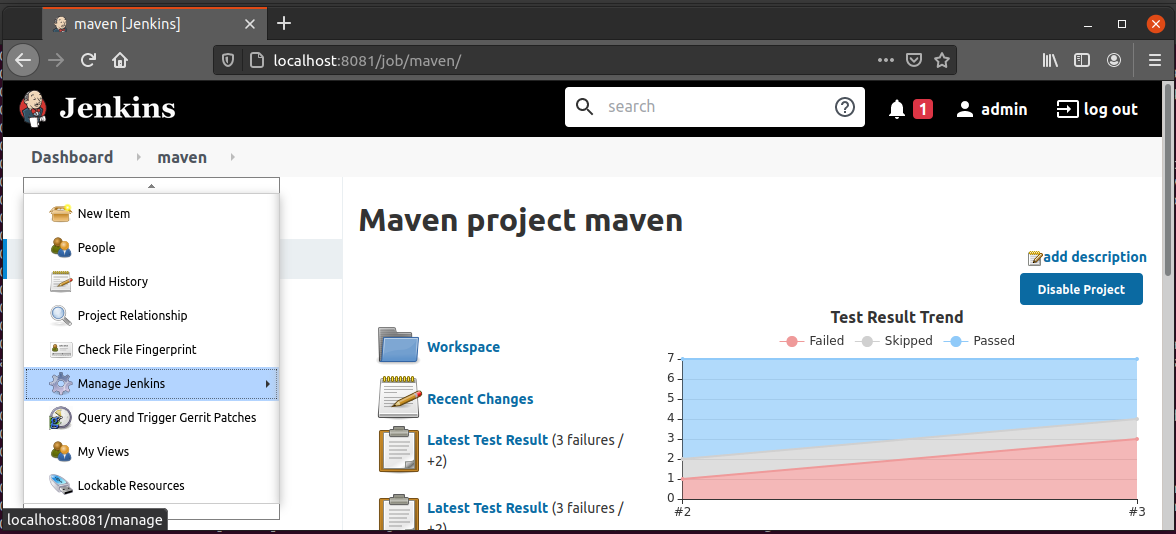The image size is (1176, 534).
Task: Open the Recent Changes link
Action: (x=480, y=399)
